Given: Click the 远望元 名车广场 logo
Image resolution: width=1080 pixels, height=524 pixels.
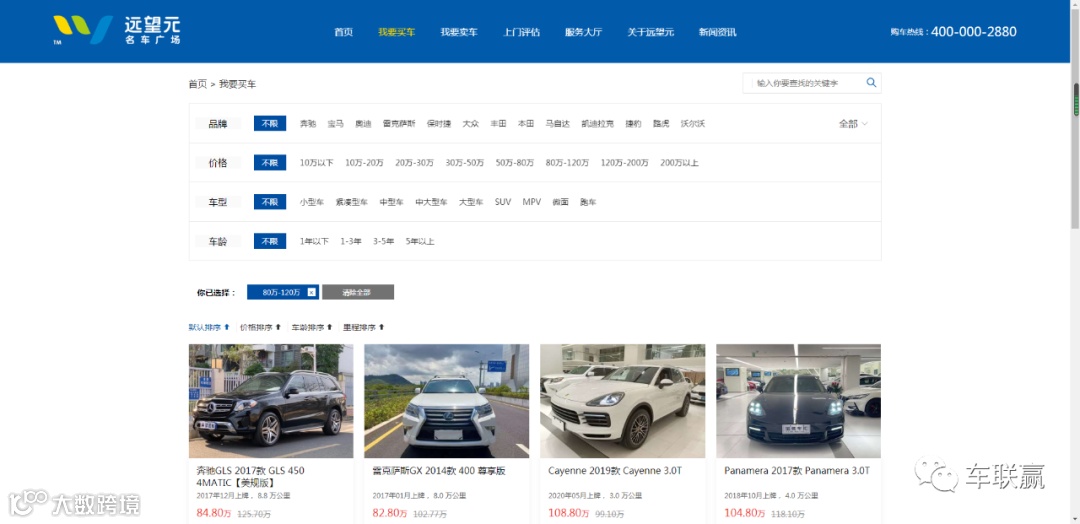Looking at the screenshot, I should (116, 30).
